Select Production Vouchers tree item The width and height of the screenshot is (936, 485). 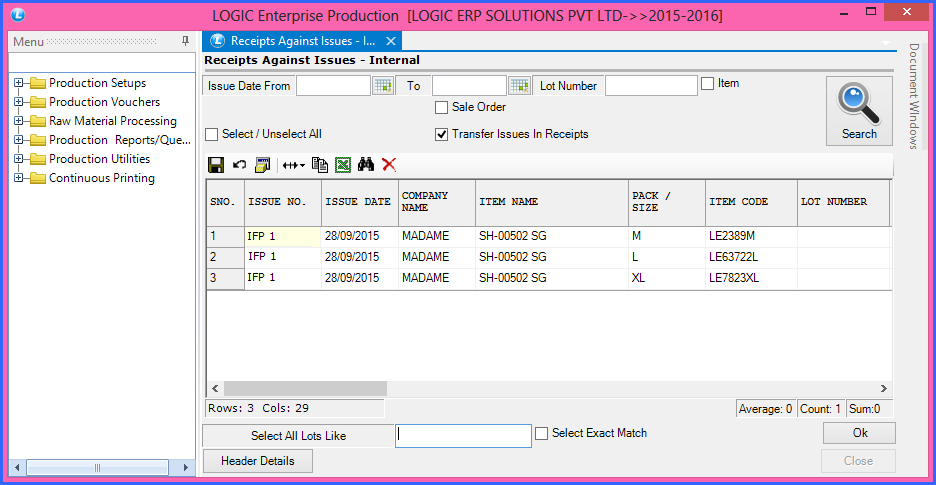click(x=104, y=102)
